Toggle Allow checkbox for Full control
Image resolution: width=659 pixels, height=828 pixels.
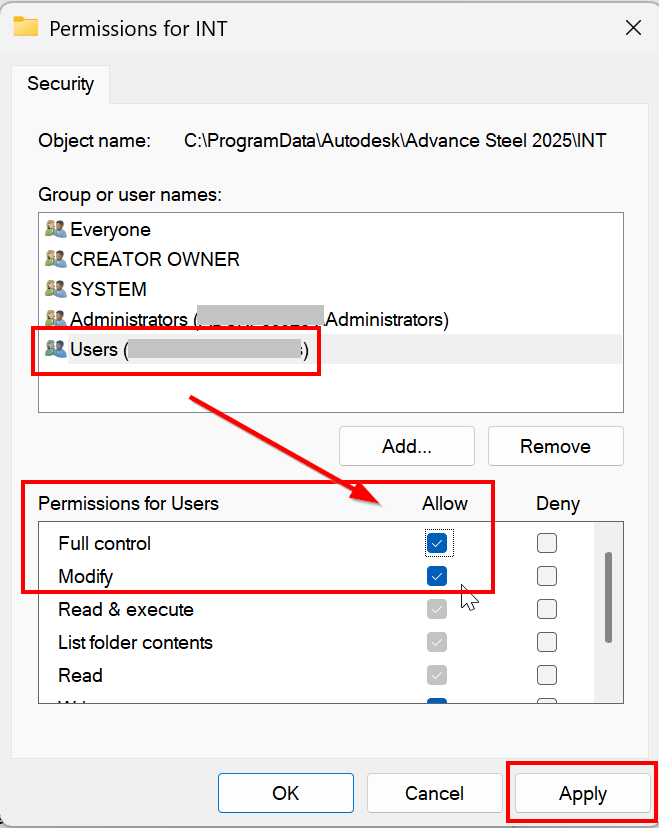tap(437, 544)
